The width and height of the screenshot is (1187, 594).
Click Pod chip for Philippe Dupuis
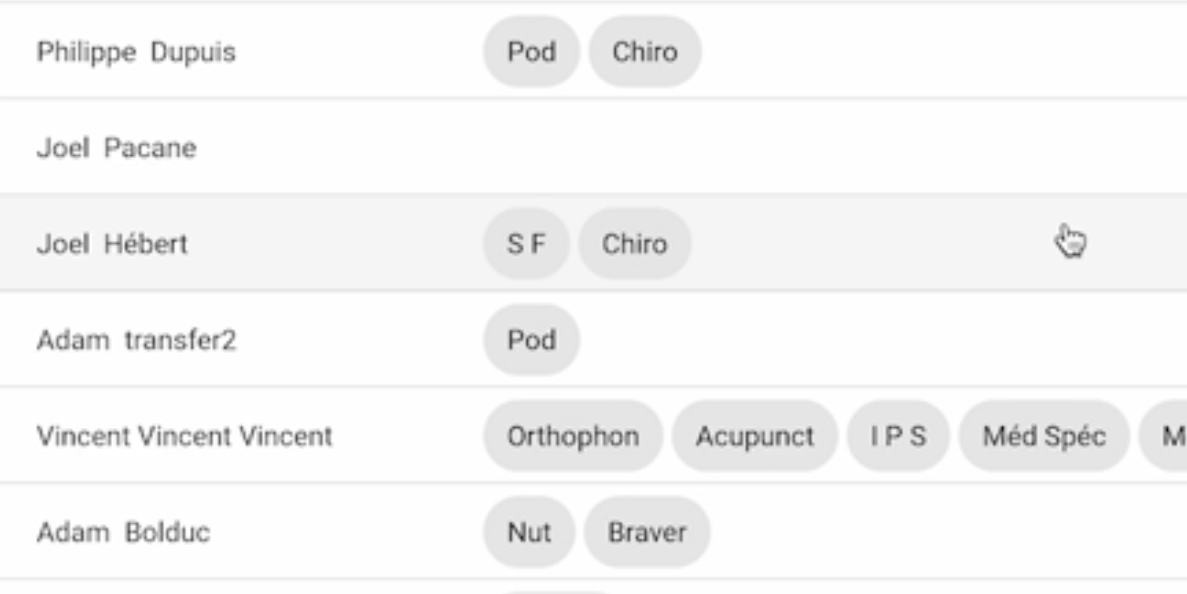[x=531, y=51]
